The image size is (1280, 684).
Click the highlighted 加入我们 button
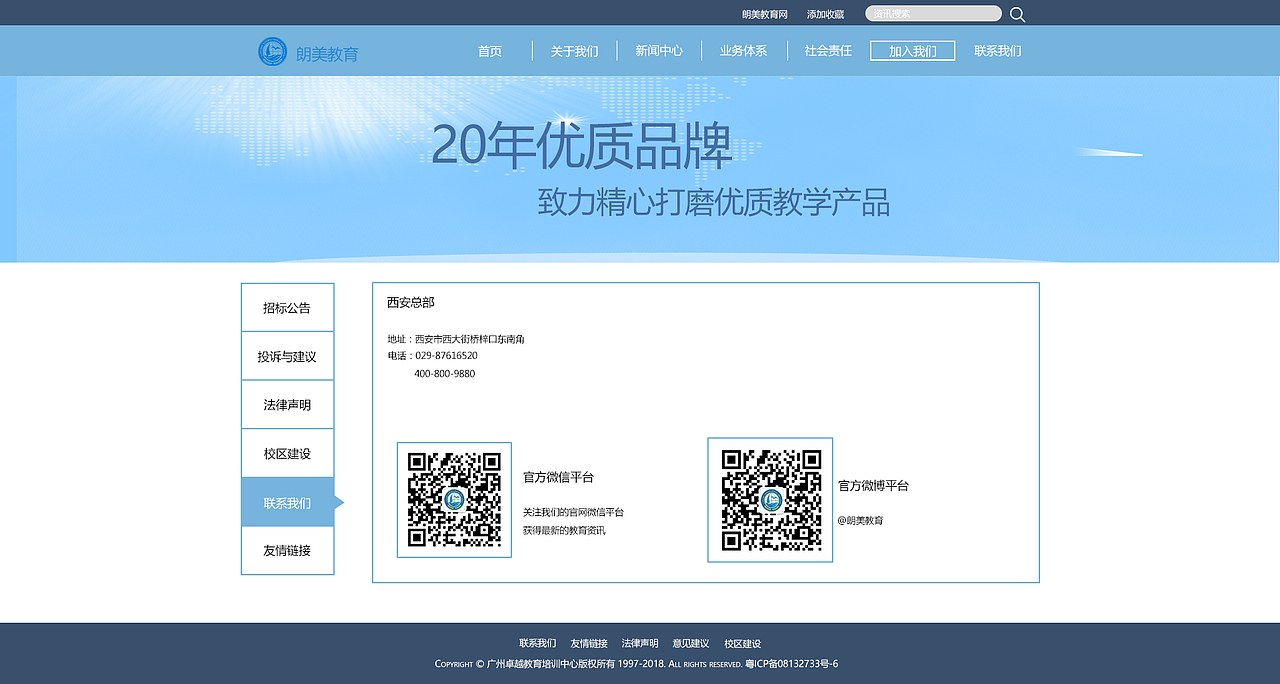[x=912, y=50]
